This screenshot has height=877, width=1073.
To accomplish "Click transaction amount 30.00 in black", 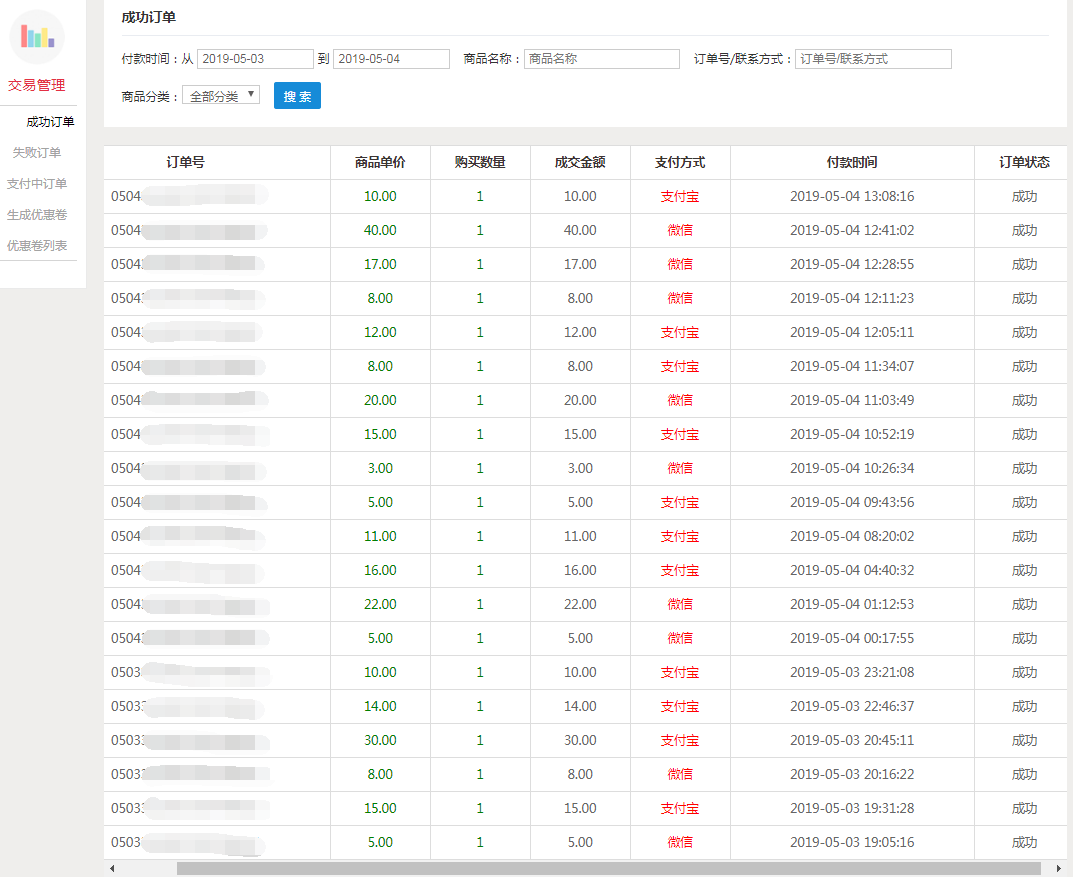I will click(580, 740).
